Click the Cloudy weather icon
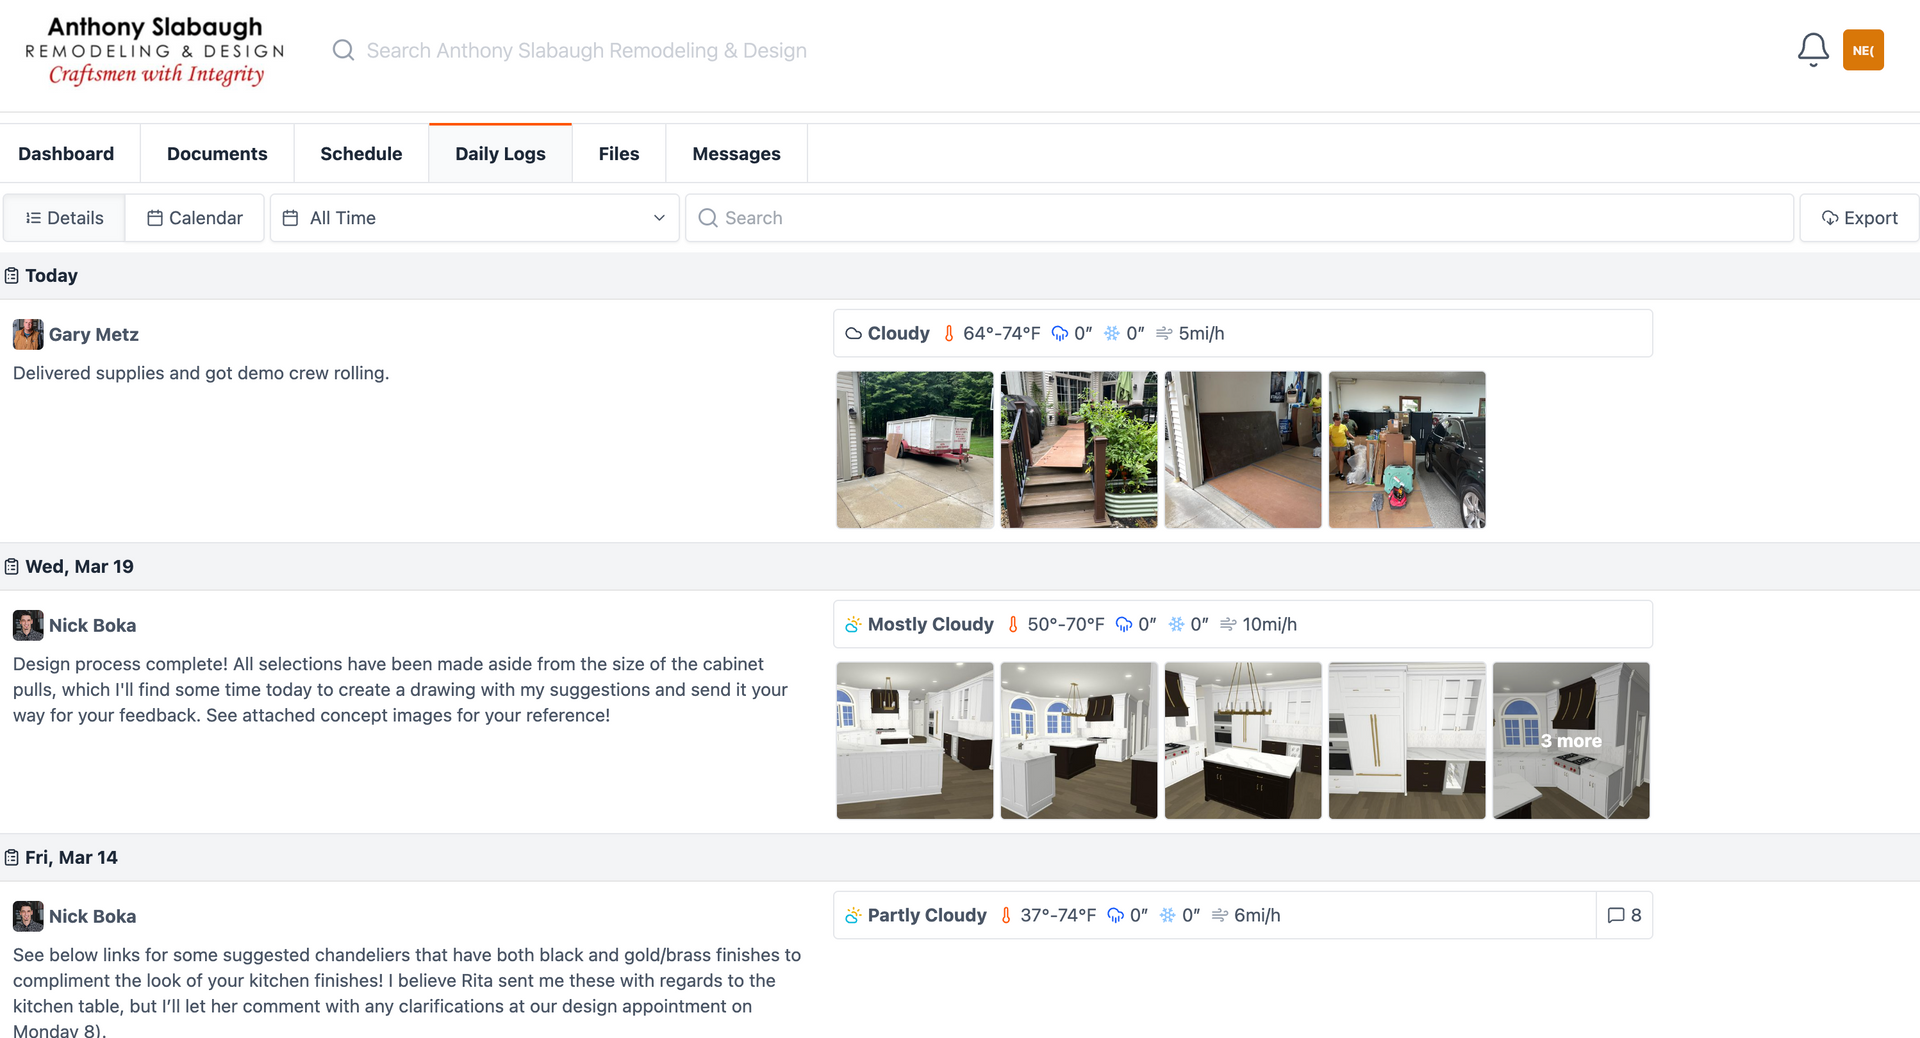The width and height of the screenshot is (1920, 1038). point(853,334)
